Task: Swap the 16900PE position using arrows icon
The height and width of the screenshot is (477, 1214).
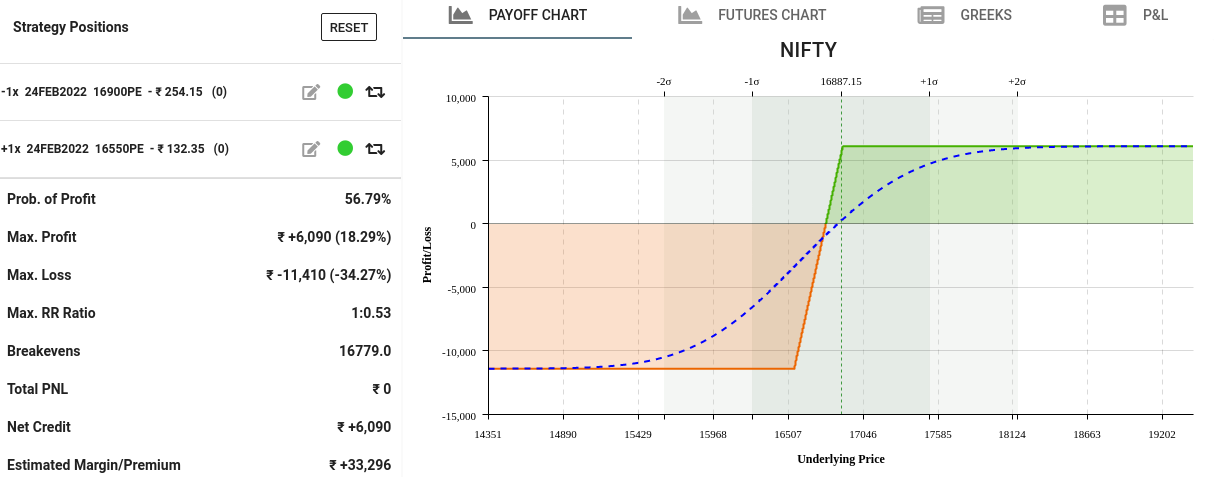Action: click(x=375, y=92)
